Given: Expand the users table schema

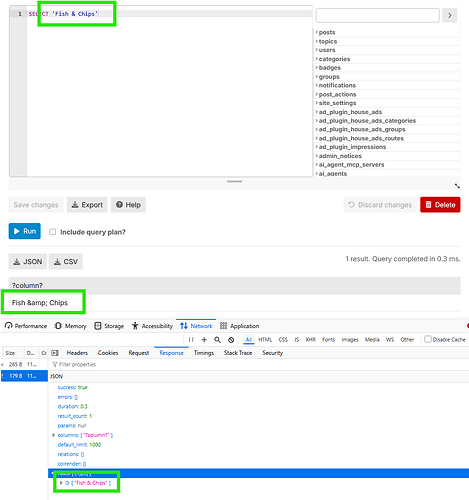Looking at the screenshot, I should coord(326,50).
